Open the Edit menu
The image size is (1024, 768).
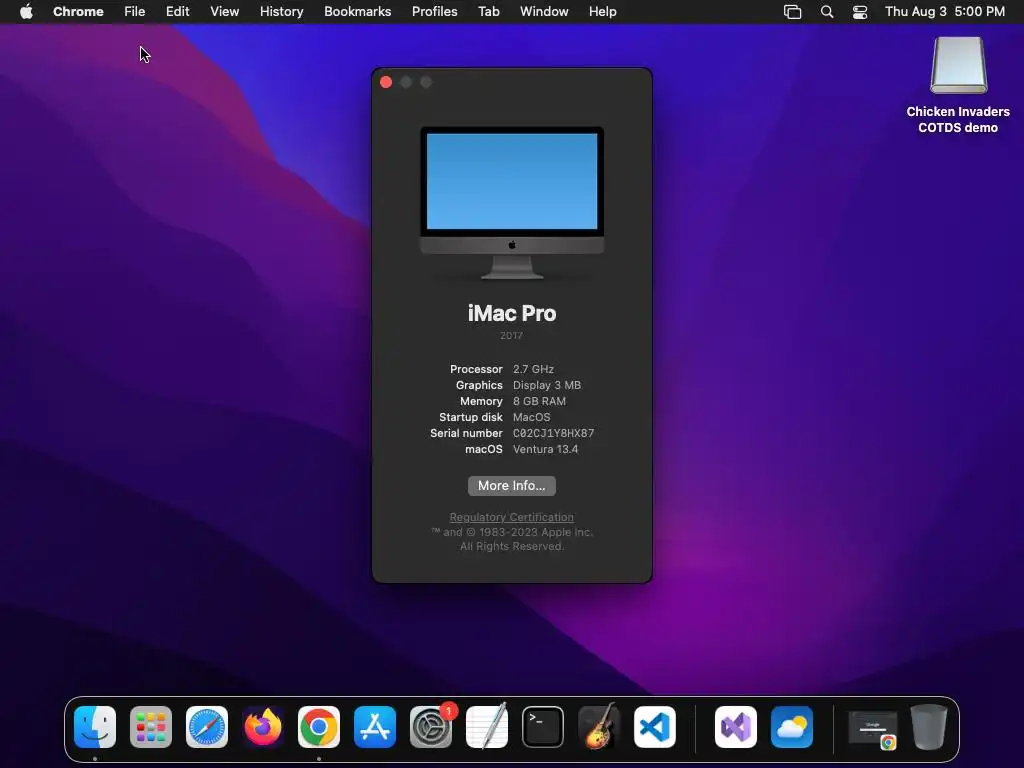pyautogui.click(x=177, y=11)
